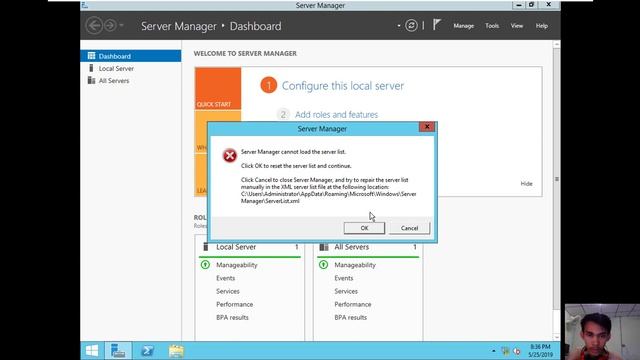The image size is (640, 360).
Task: Select Dashboard in the sidebar
Action: click(131, 56)
